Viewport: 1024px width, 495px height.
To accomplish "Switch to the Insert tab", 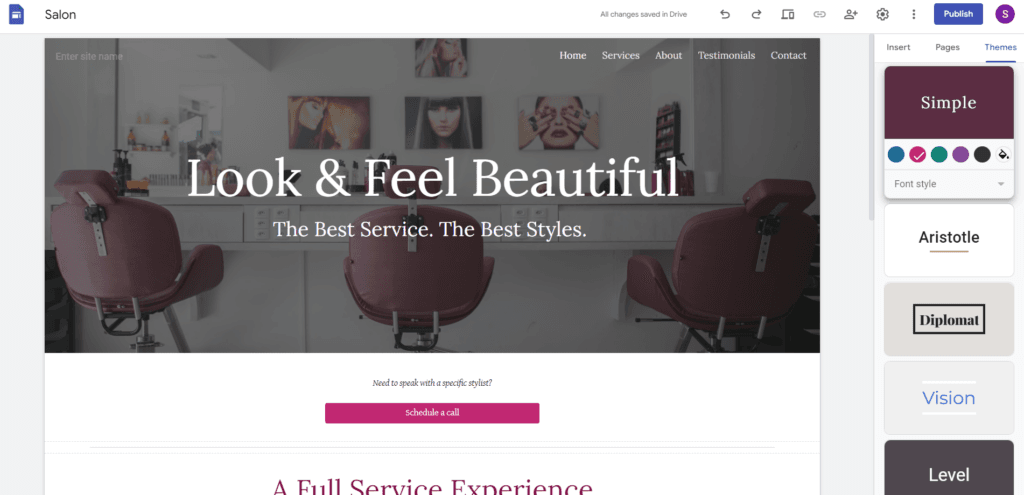I will [898, 47].
